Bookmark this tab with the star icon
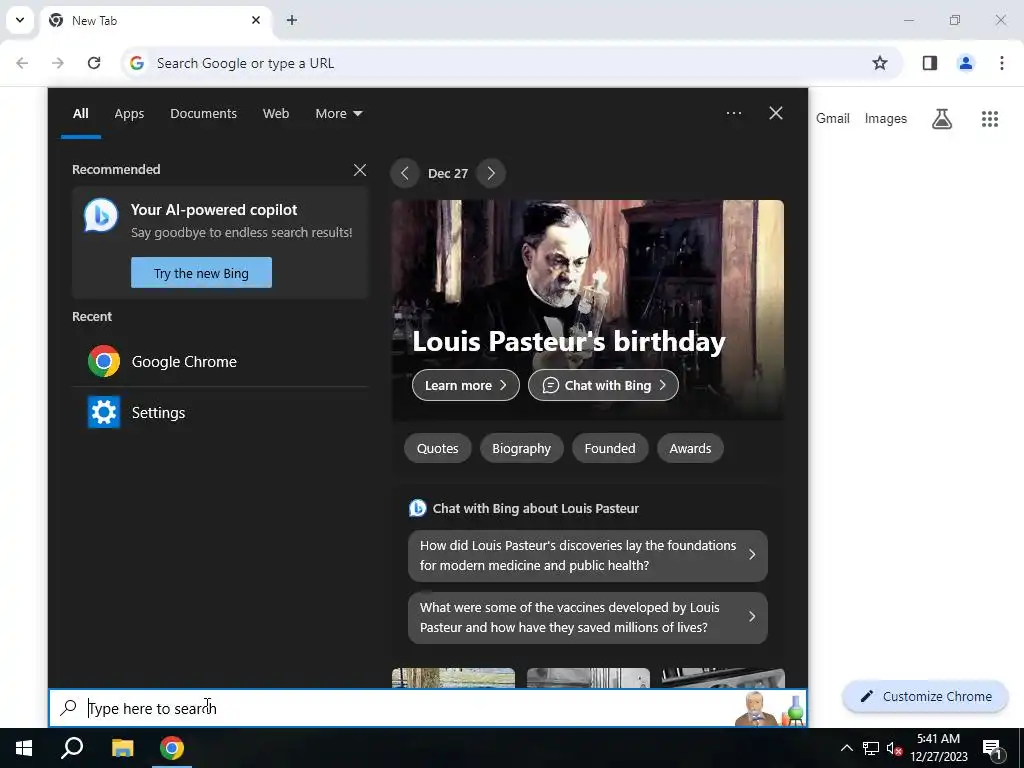This screenshot has width=1024, height=768. tap(880, 63)
